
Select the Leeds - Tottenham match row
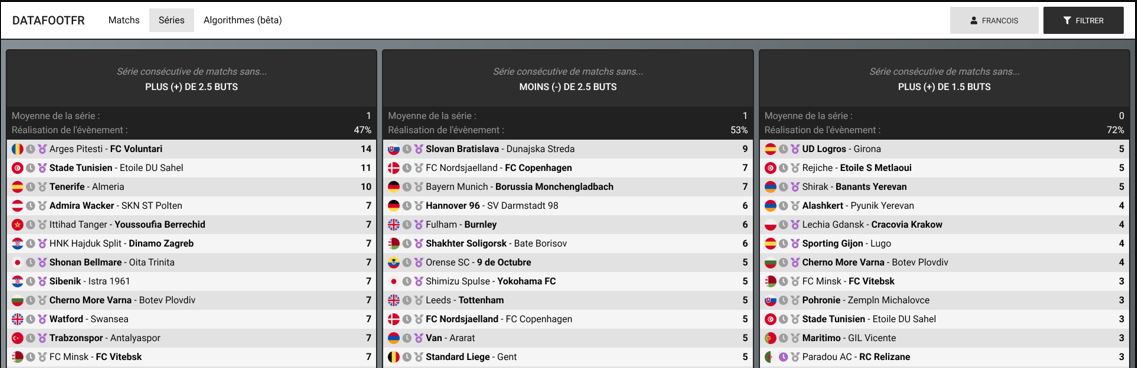tap(568, 300)
